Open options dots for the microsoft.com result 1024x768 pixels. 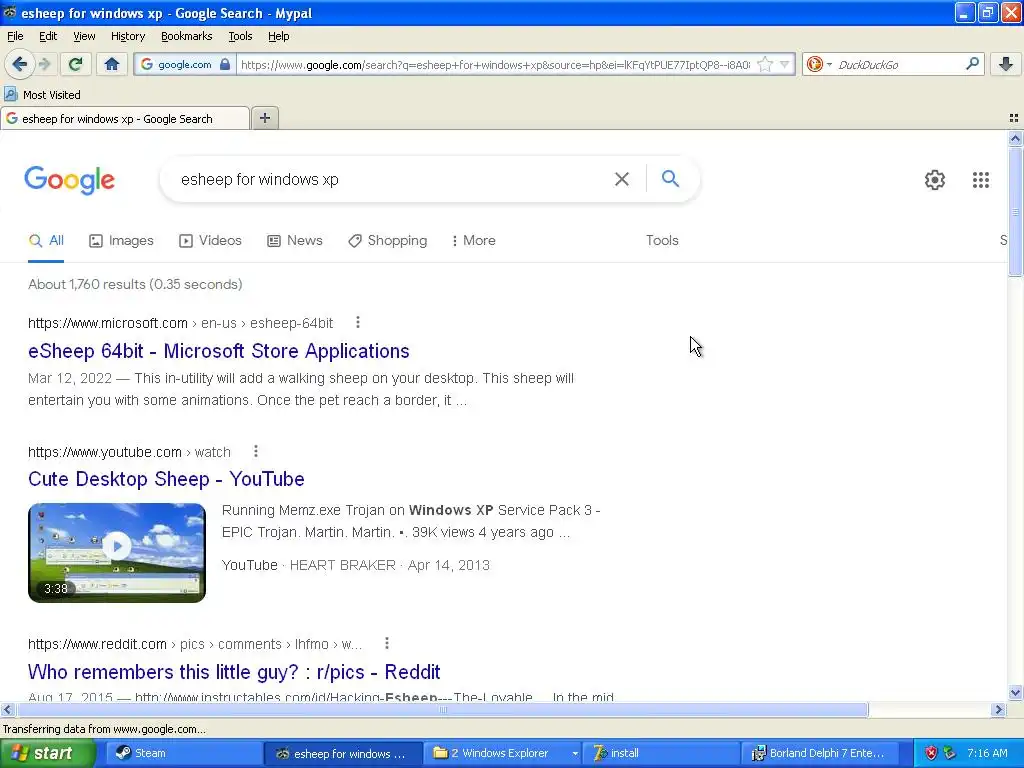[x=357, y=322]
